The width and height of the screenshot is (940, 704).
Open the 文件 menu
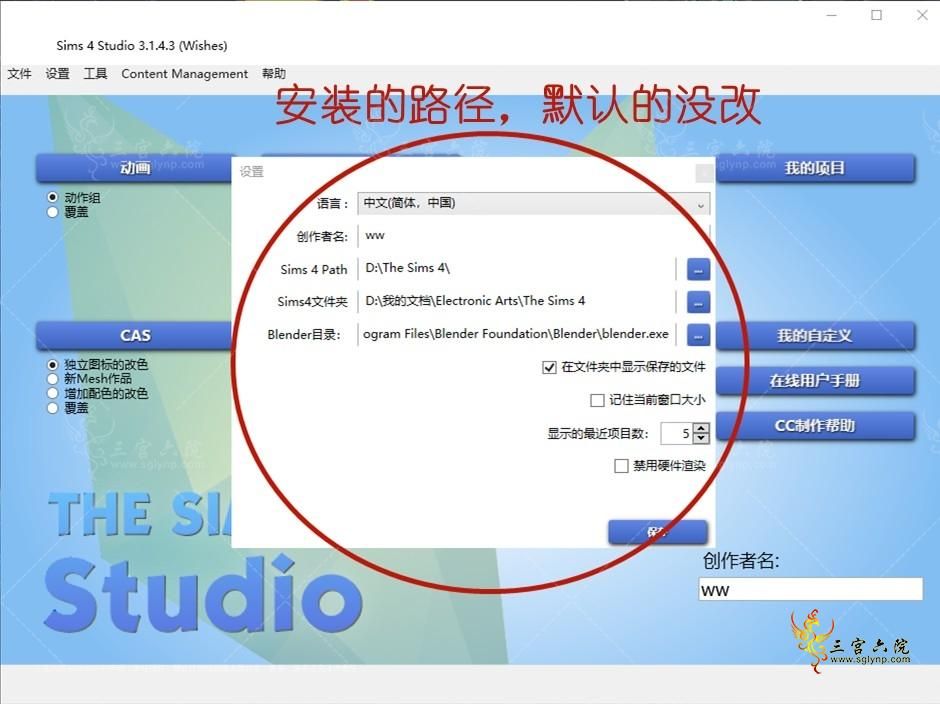(19, 74)
